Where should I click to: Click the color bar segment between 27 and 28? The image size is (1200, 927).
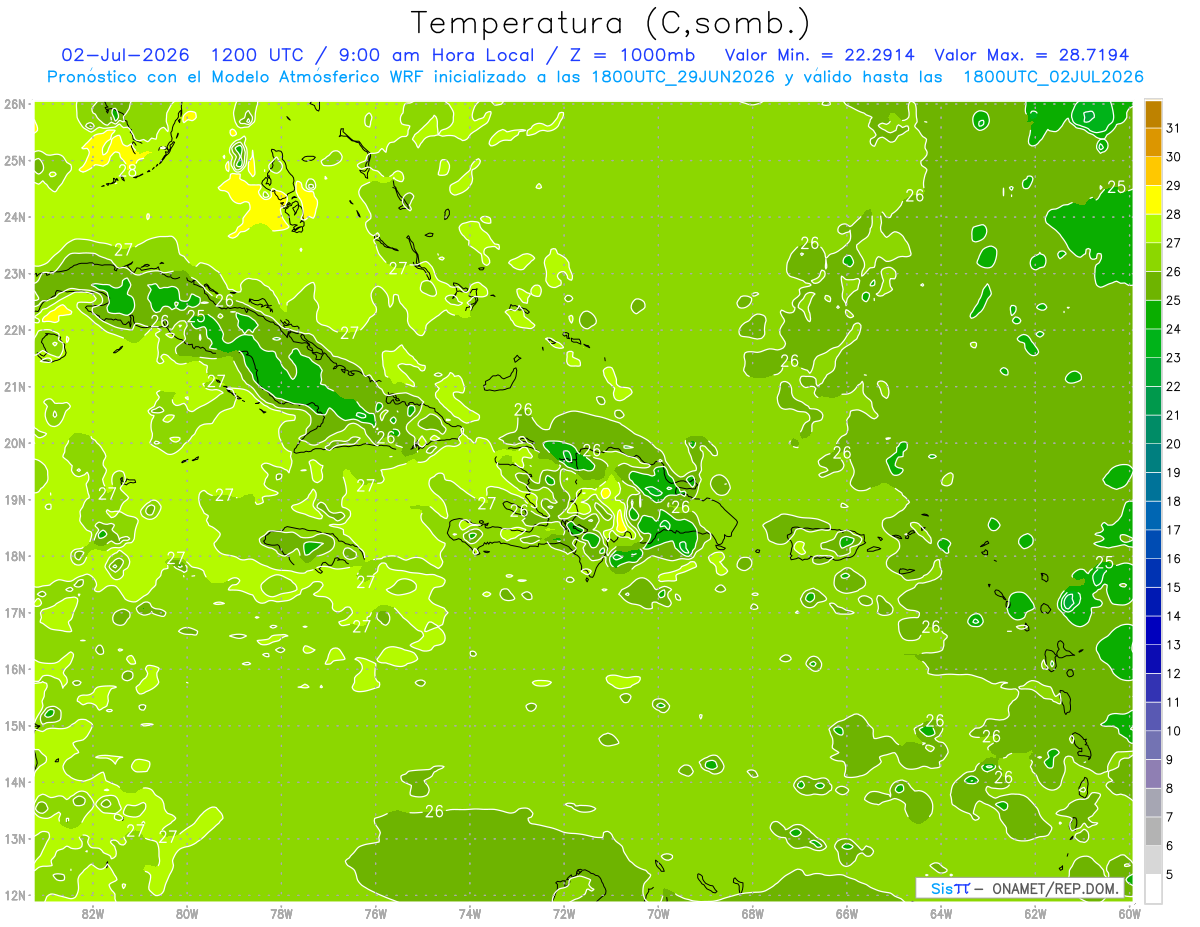point(1153,229)
